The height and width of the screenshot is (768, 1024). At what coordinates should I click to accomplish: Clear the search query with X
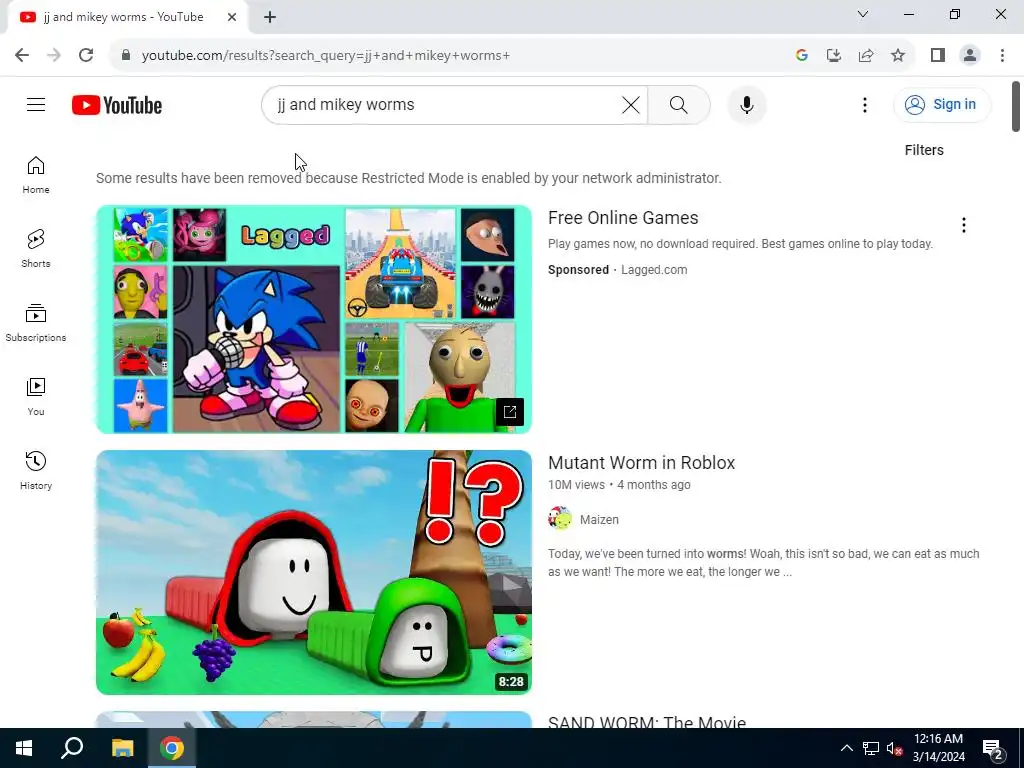pyautogui.click(x=630, y=104)
